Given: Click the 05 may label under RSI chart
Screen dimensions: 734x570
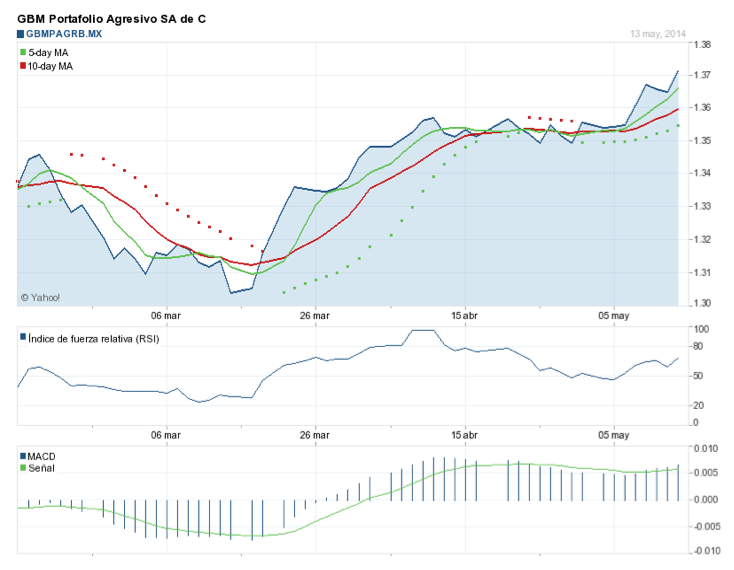Looking at the screenshot, I should click(614, 435).
